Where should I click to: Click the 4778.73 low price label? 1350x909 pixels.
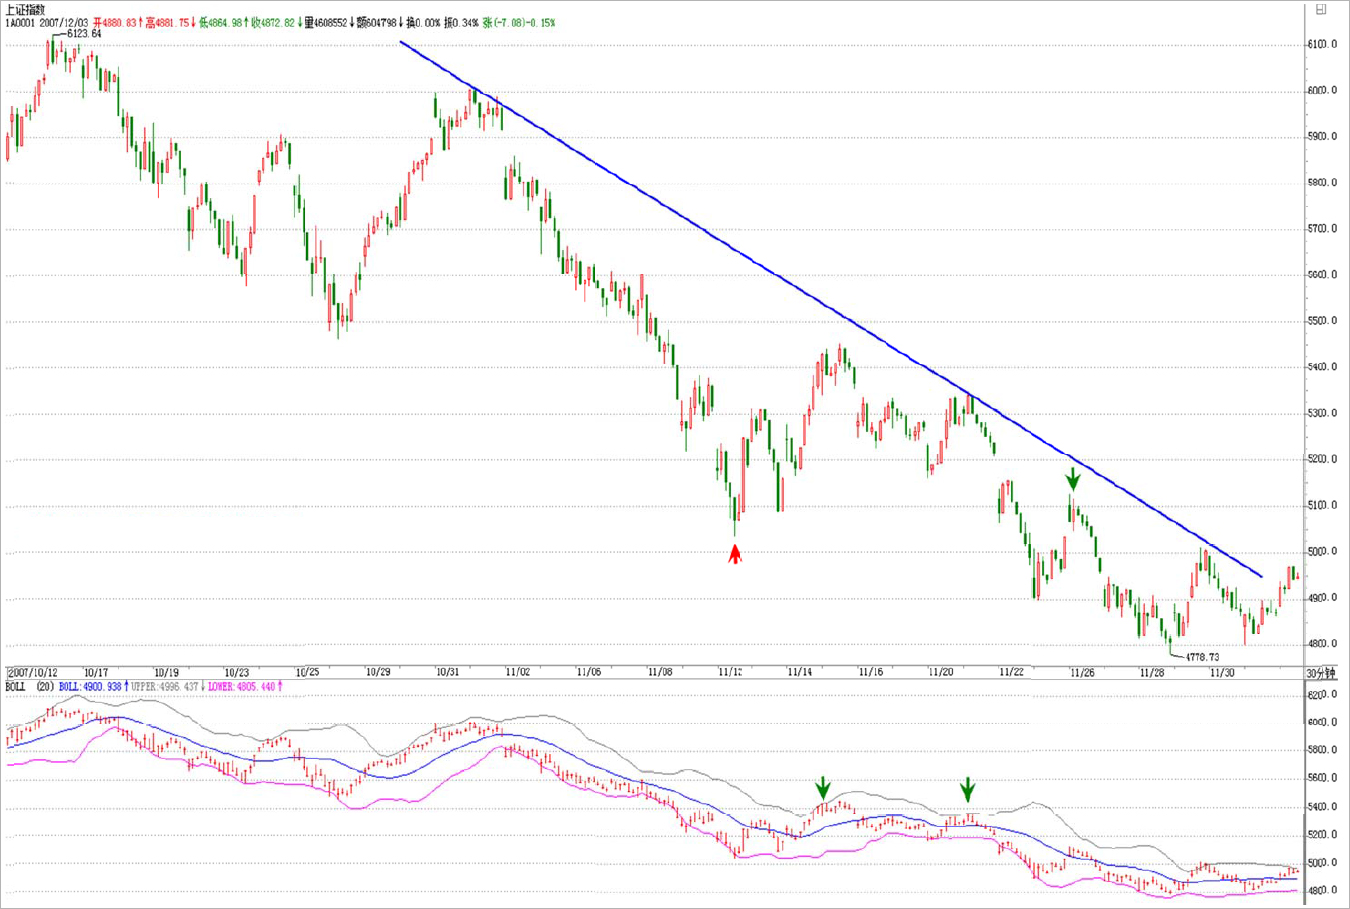tap(1201, 657)
